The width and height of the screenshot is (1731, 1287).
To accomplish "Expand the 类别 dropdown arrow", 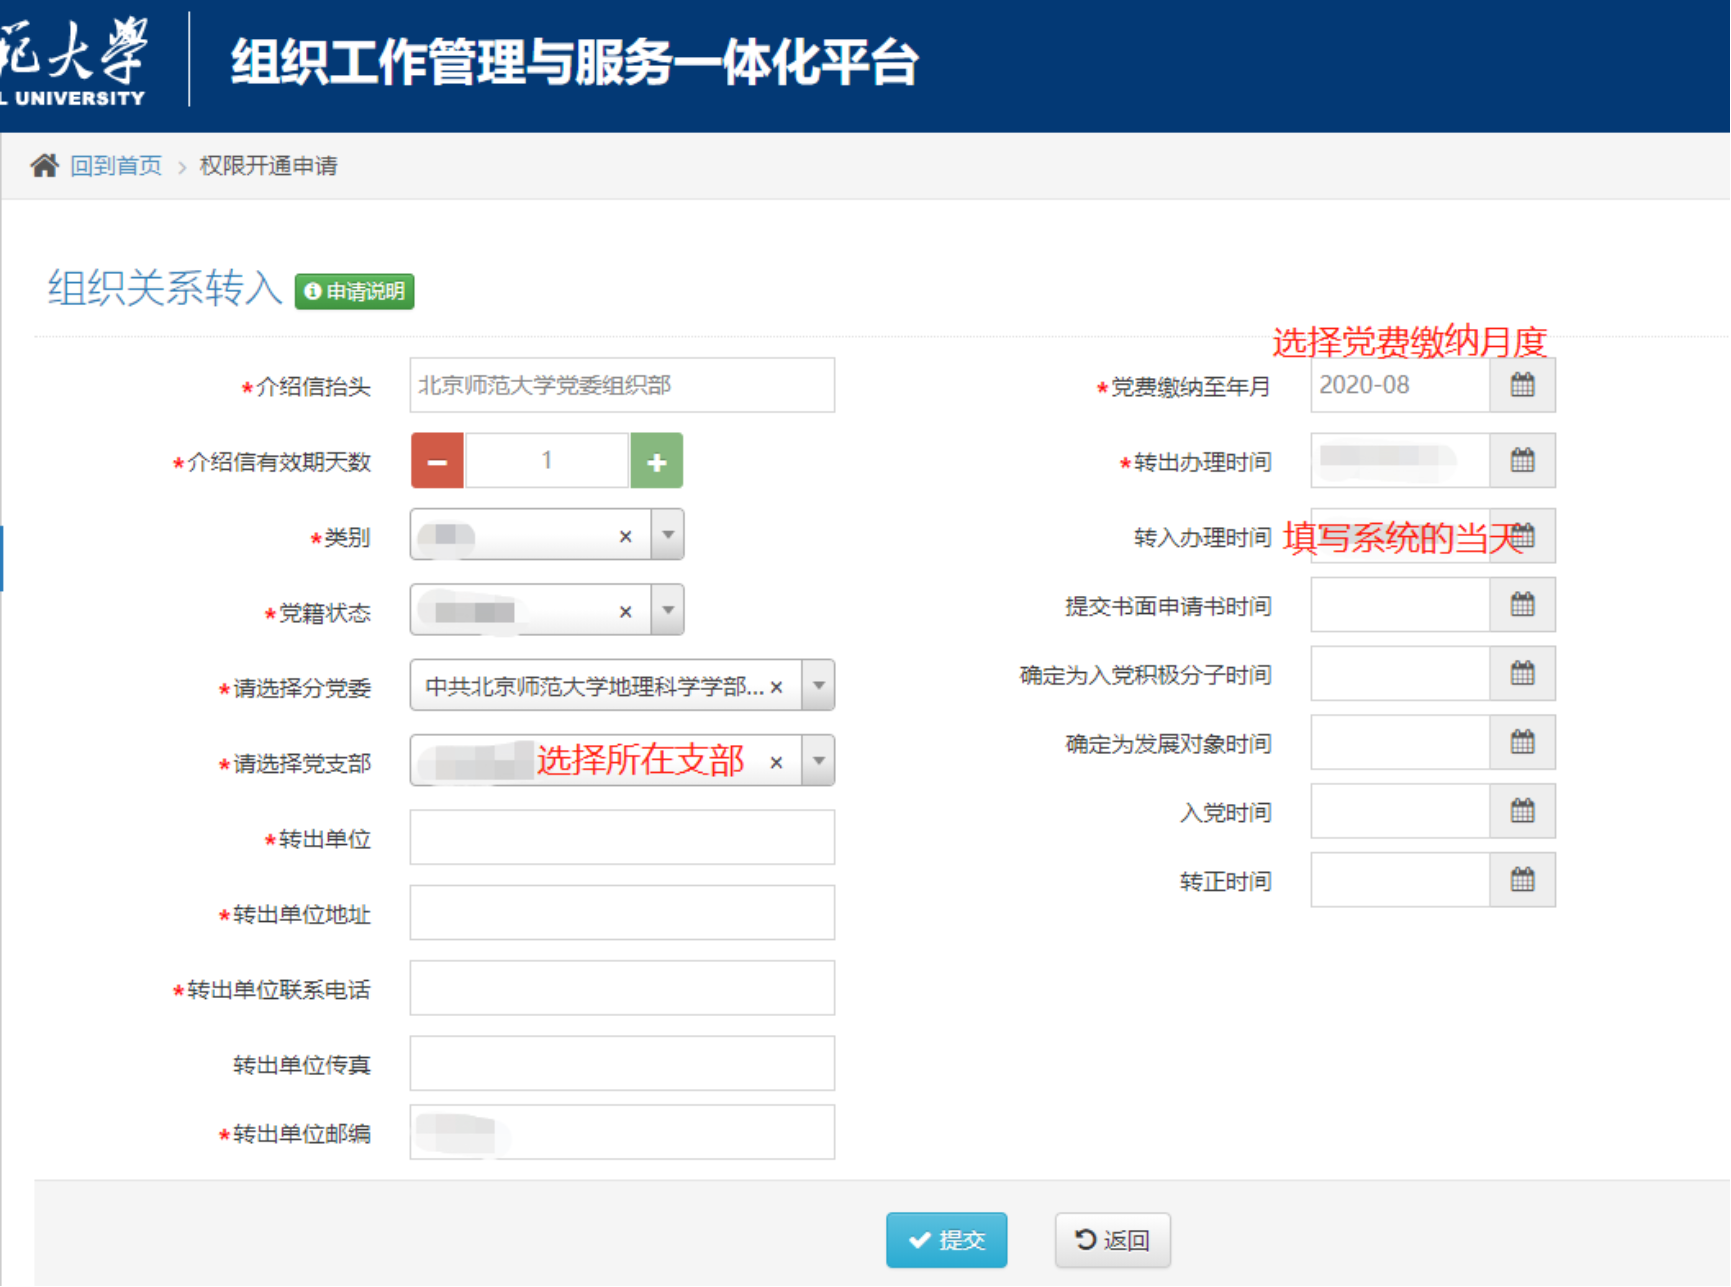I will [668, 535].
